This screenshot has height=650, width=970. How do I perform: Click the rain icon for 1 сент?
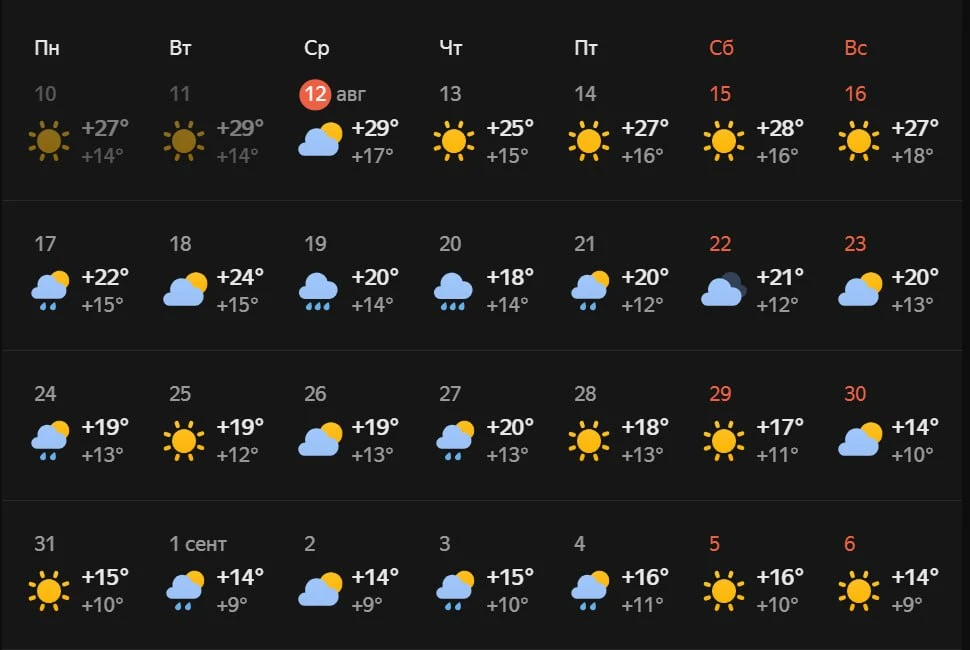(x=185, y=591)
